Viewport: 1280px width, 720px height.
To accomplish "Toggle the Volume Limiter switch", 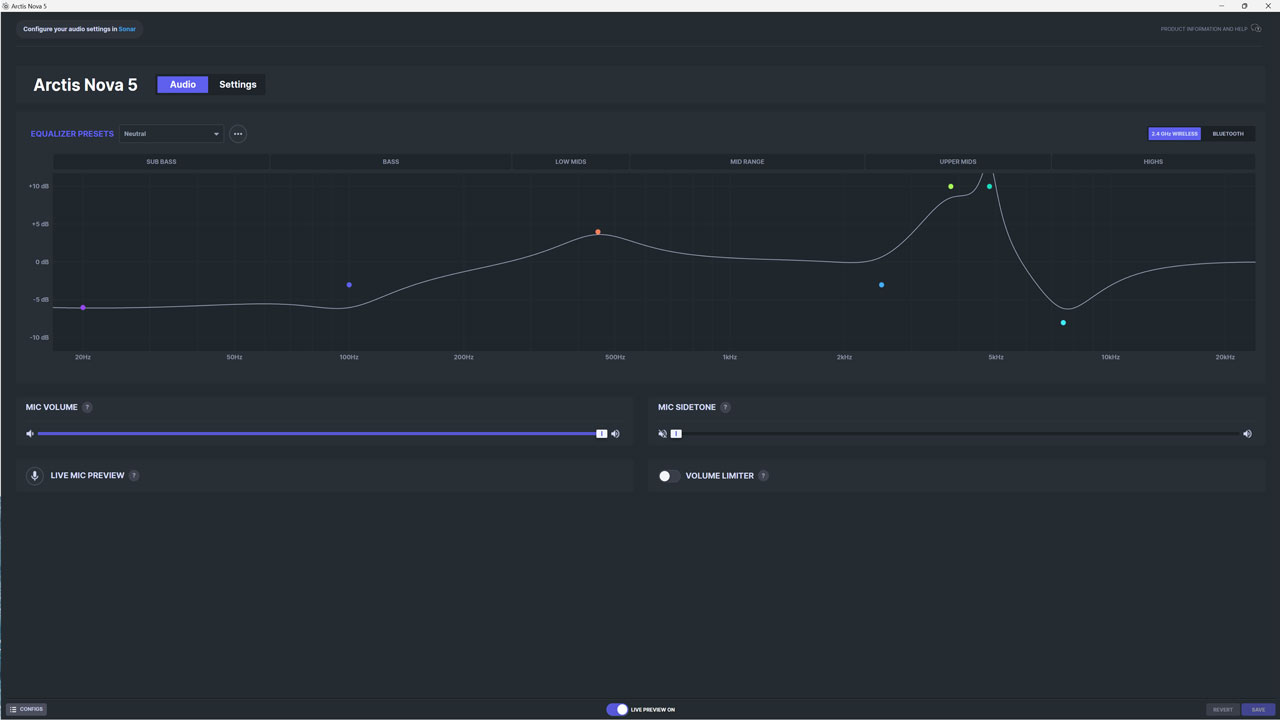I will [669, 476].
